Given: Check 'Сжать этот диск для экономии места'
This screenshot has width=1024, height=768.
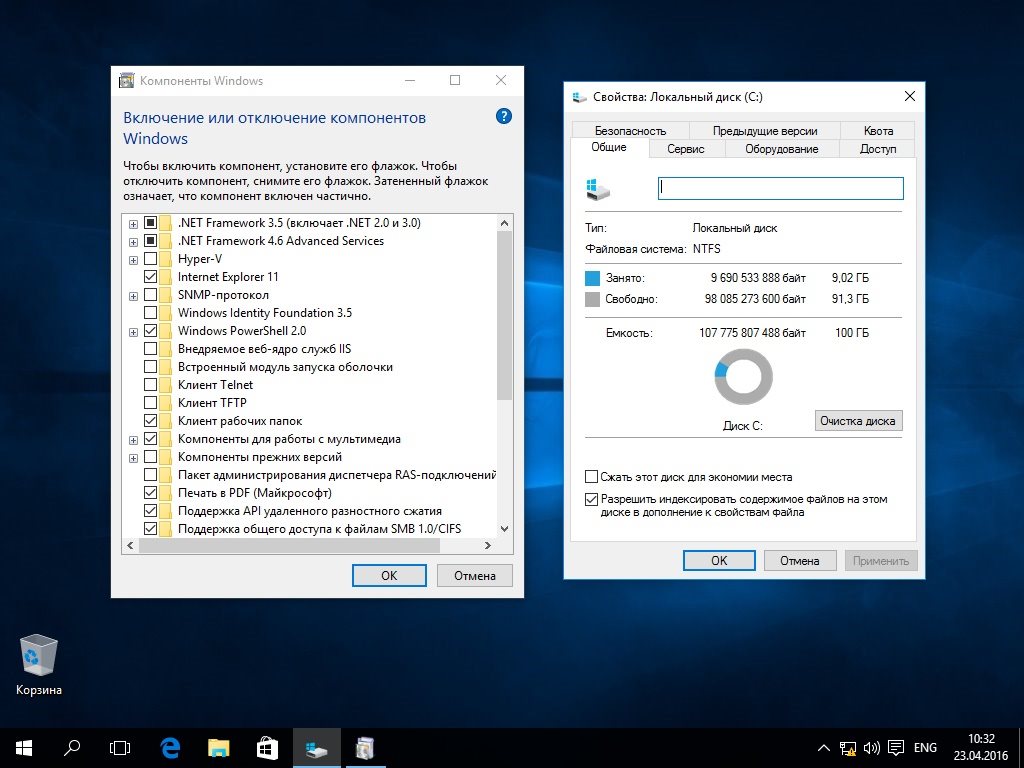Looking at the screenshot, I should 592,477.
